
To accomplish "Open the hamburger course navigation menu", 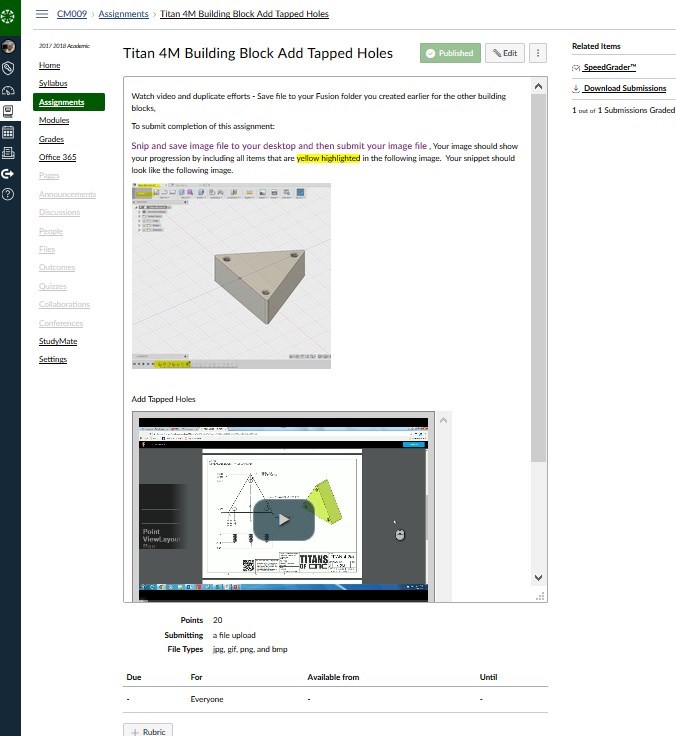I will (41, 14).
